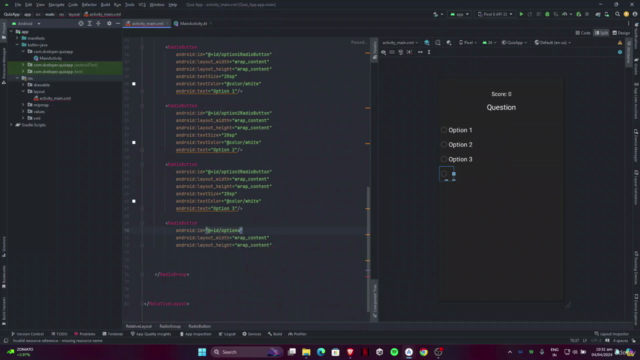
Task: Open the Pixel 8 API 33 device dropdown
Action: (x=495, y=14)
